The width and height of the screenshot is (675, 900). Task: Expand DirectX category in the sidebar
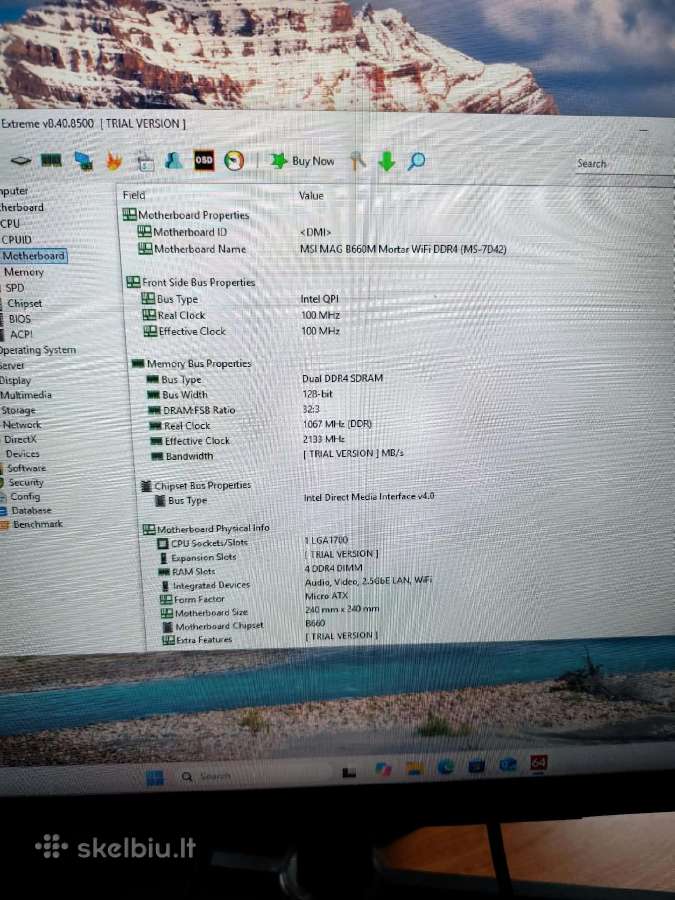click(x=20, y=440)
